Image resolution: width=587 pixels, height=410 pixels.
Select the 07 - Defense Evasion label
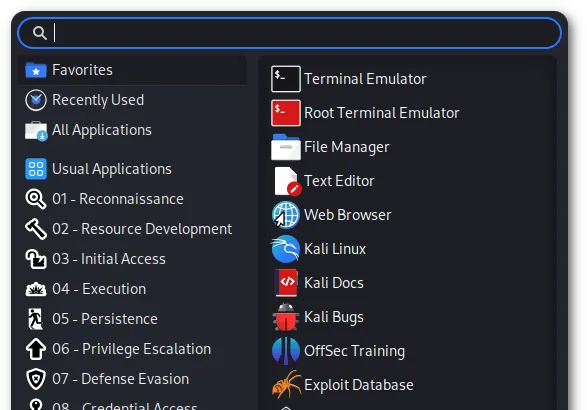point(121,379)
